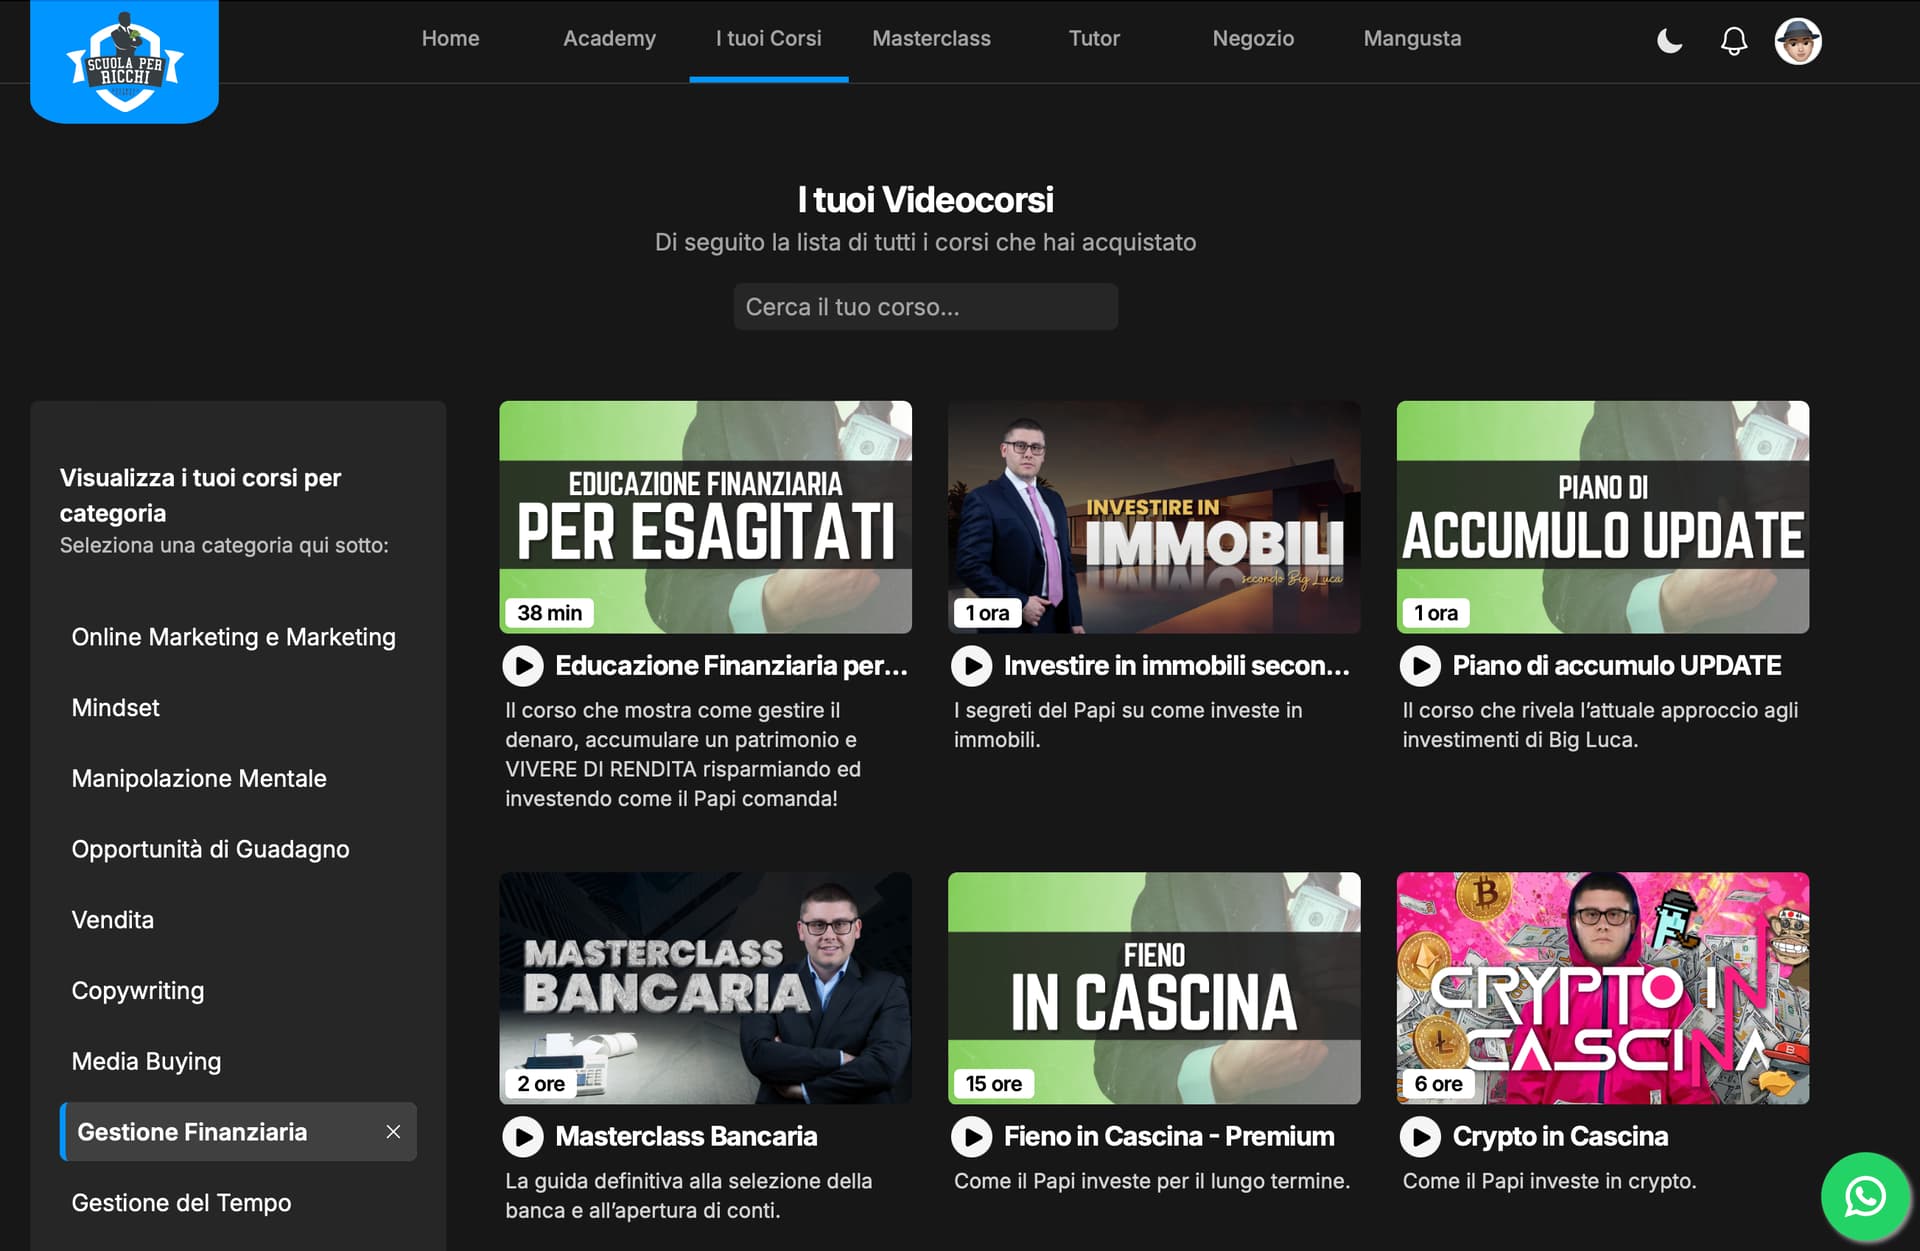
Task: Switch to the Masterclass tab
Action: coord(931,39)
